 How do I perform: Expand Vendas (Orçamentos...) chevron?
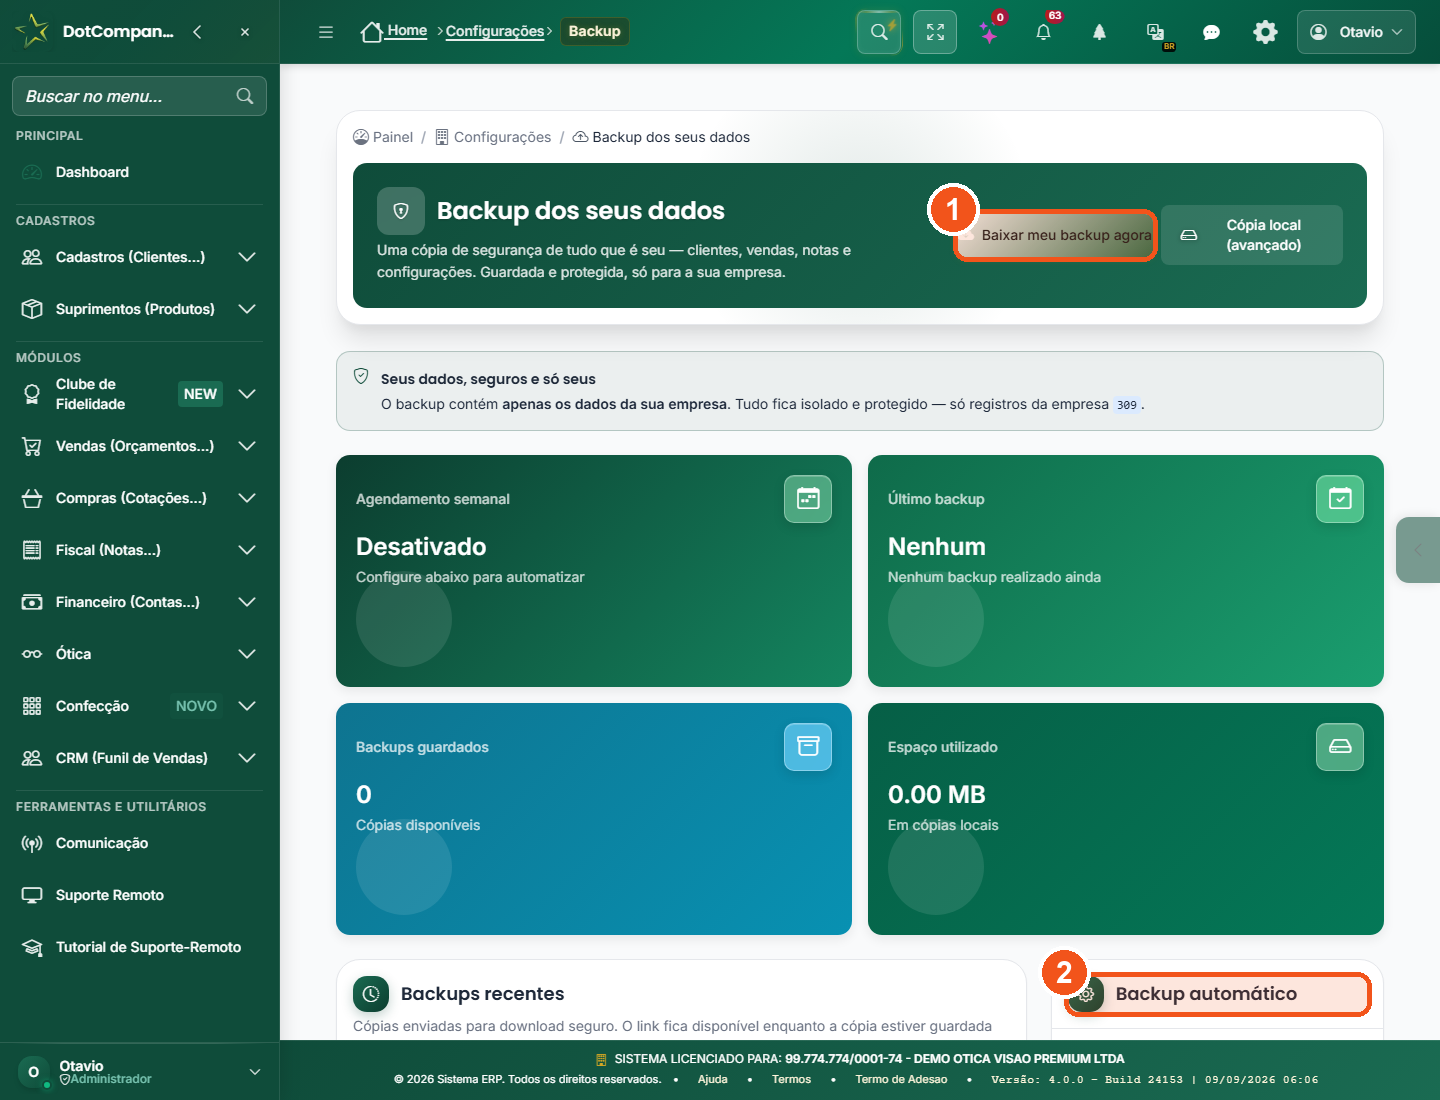(247, 446)
